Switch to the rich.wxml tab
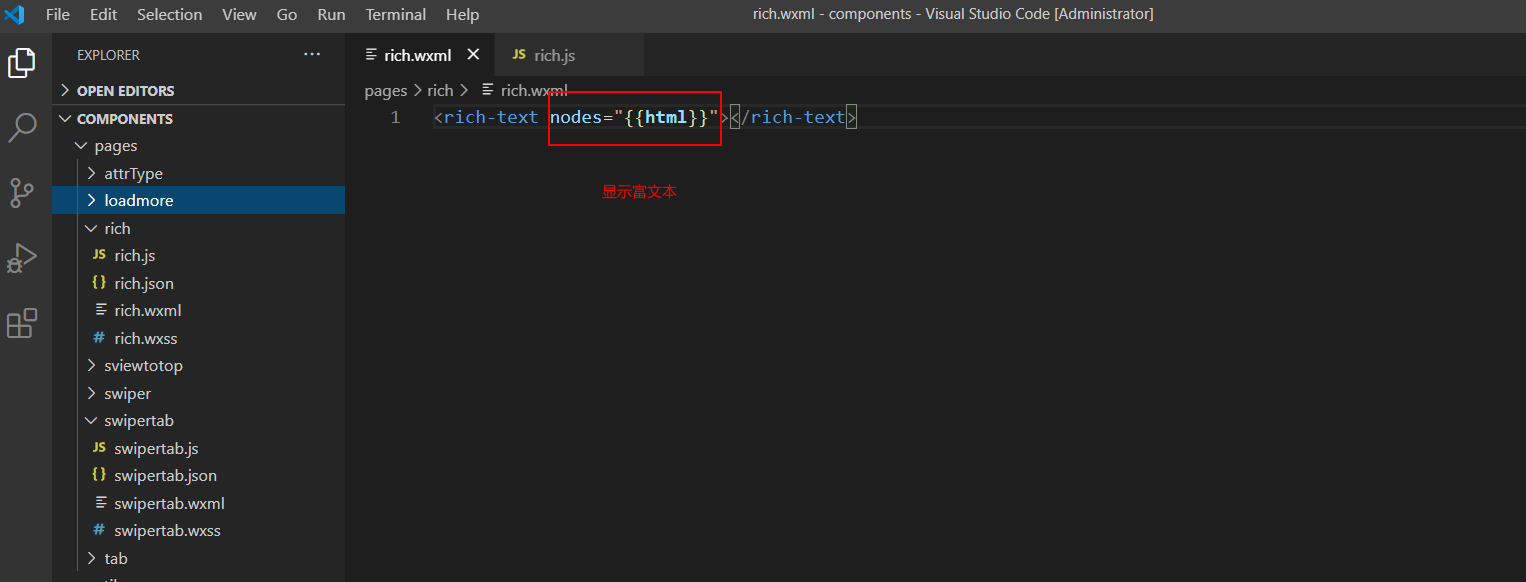The width and height of the screenshot is (1526, 582). [x=419, y=55]
